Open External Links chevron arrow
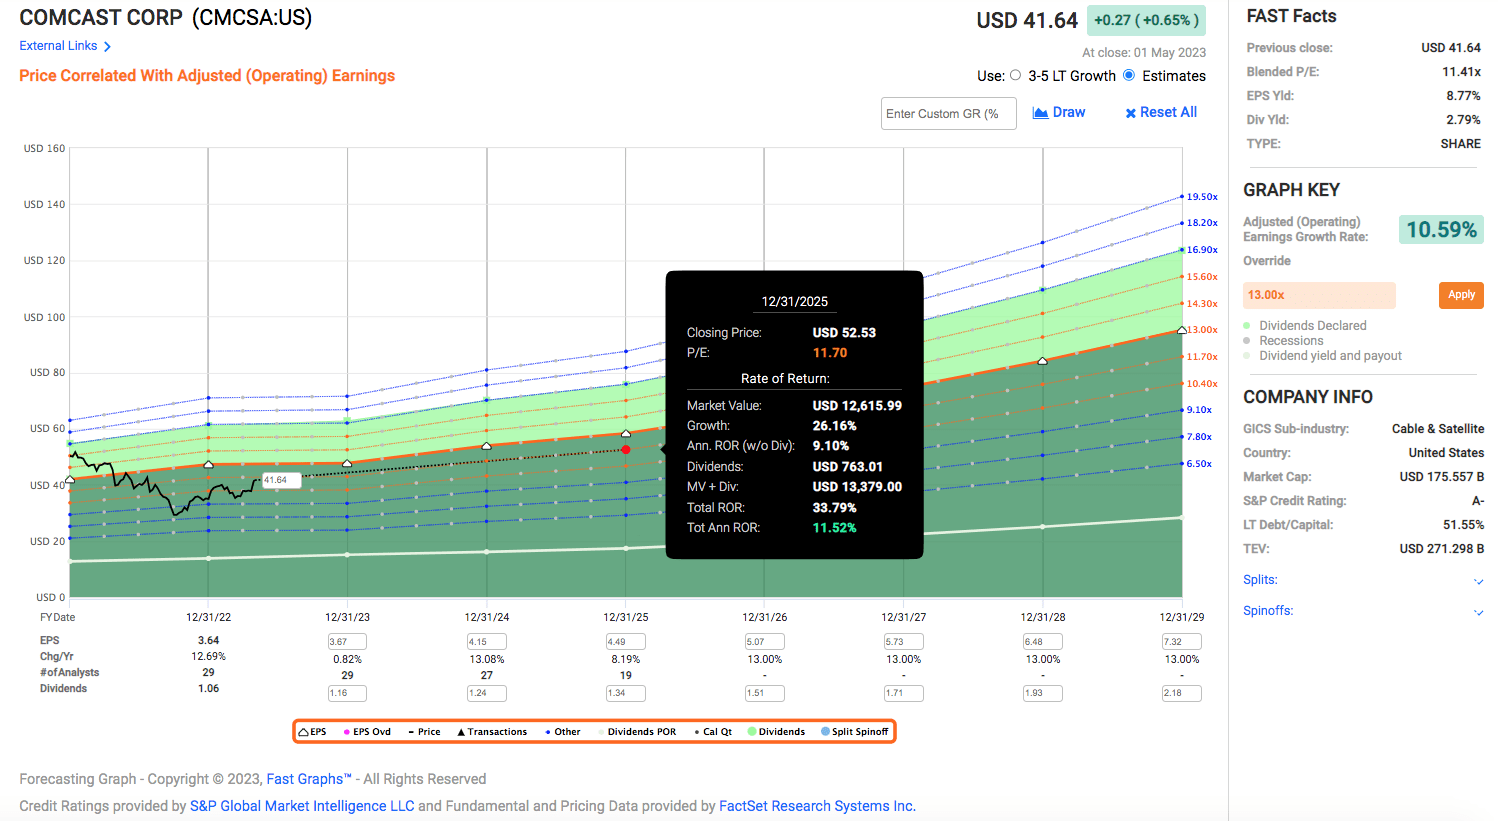Viewport: 1498px width, 821px height. (x=107, y=47)
